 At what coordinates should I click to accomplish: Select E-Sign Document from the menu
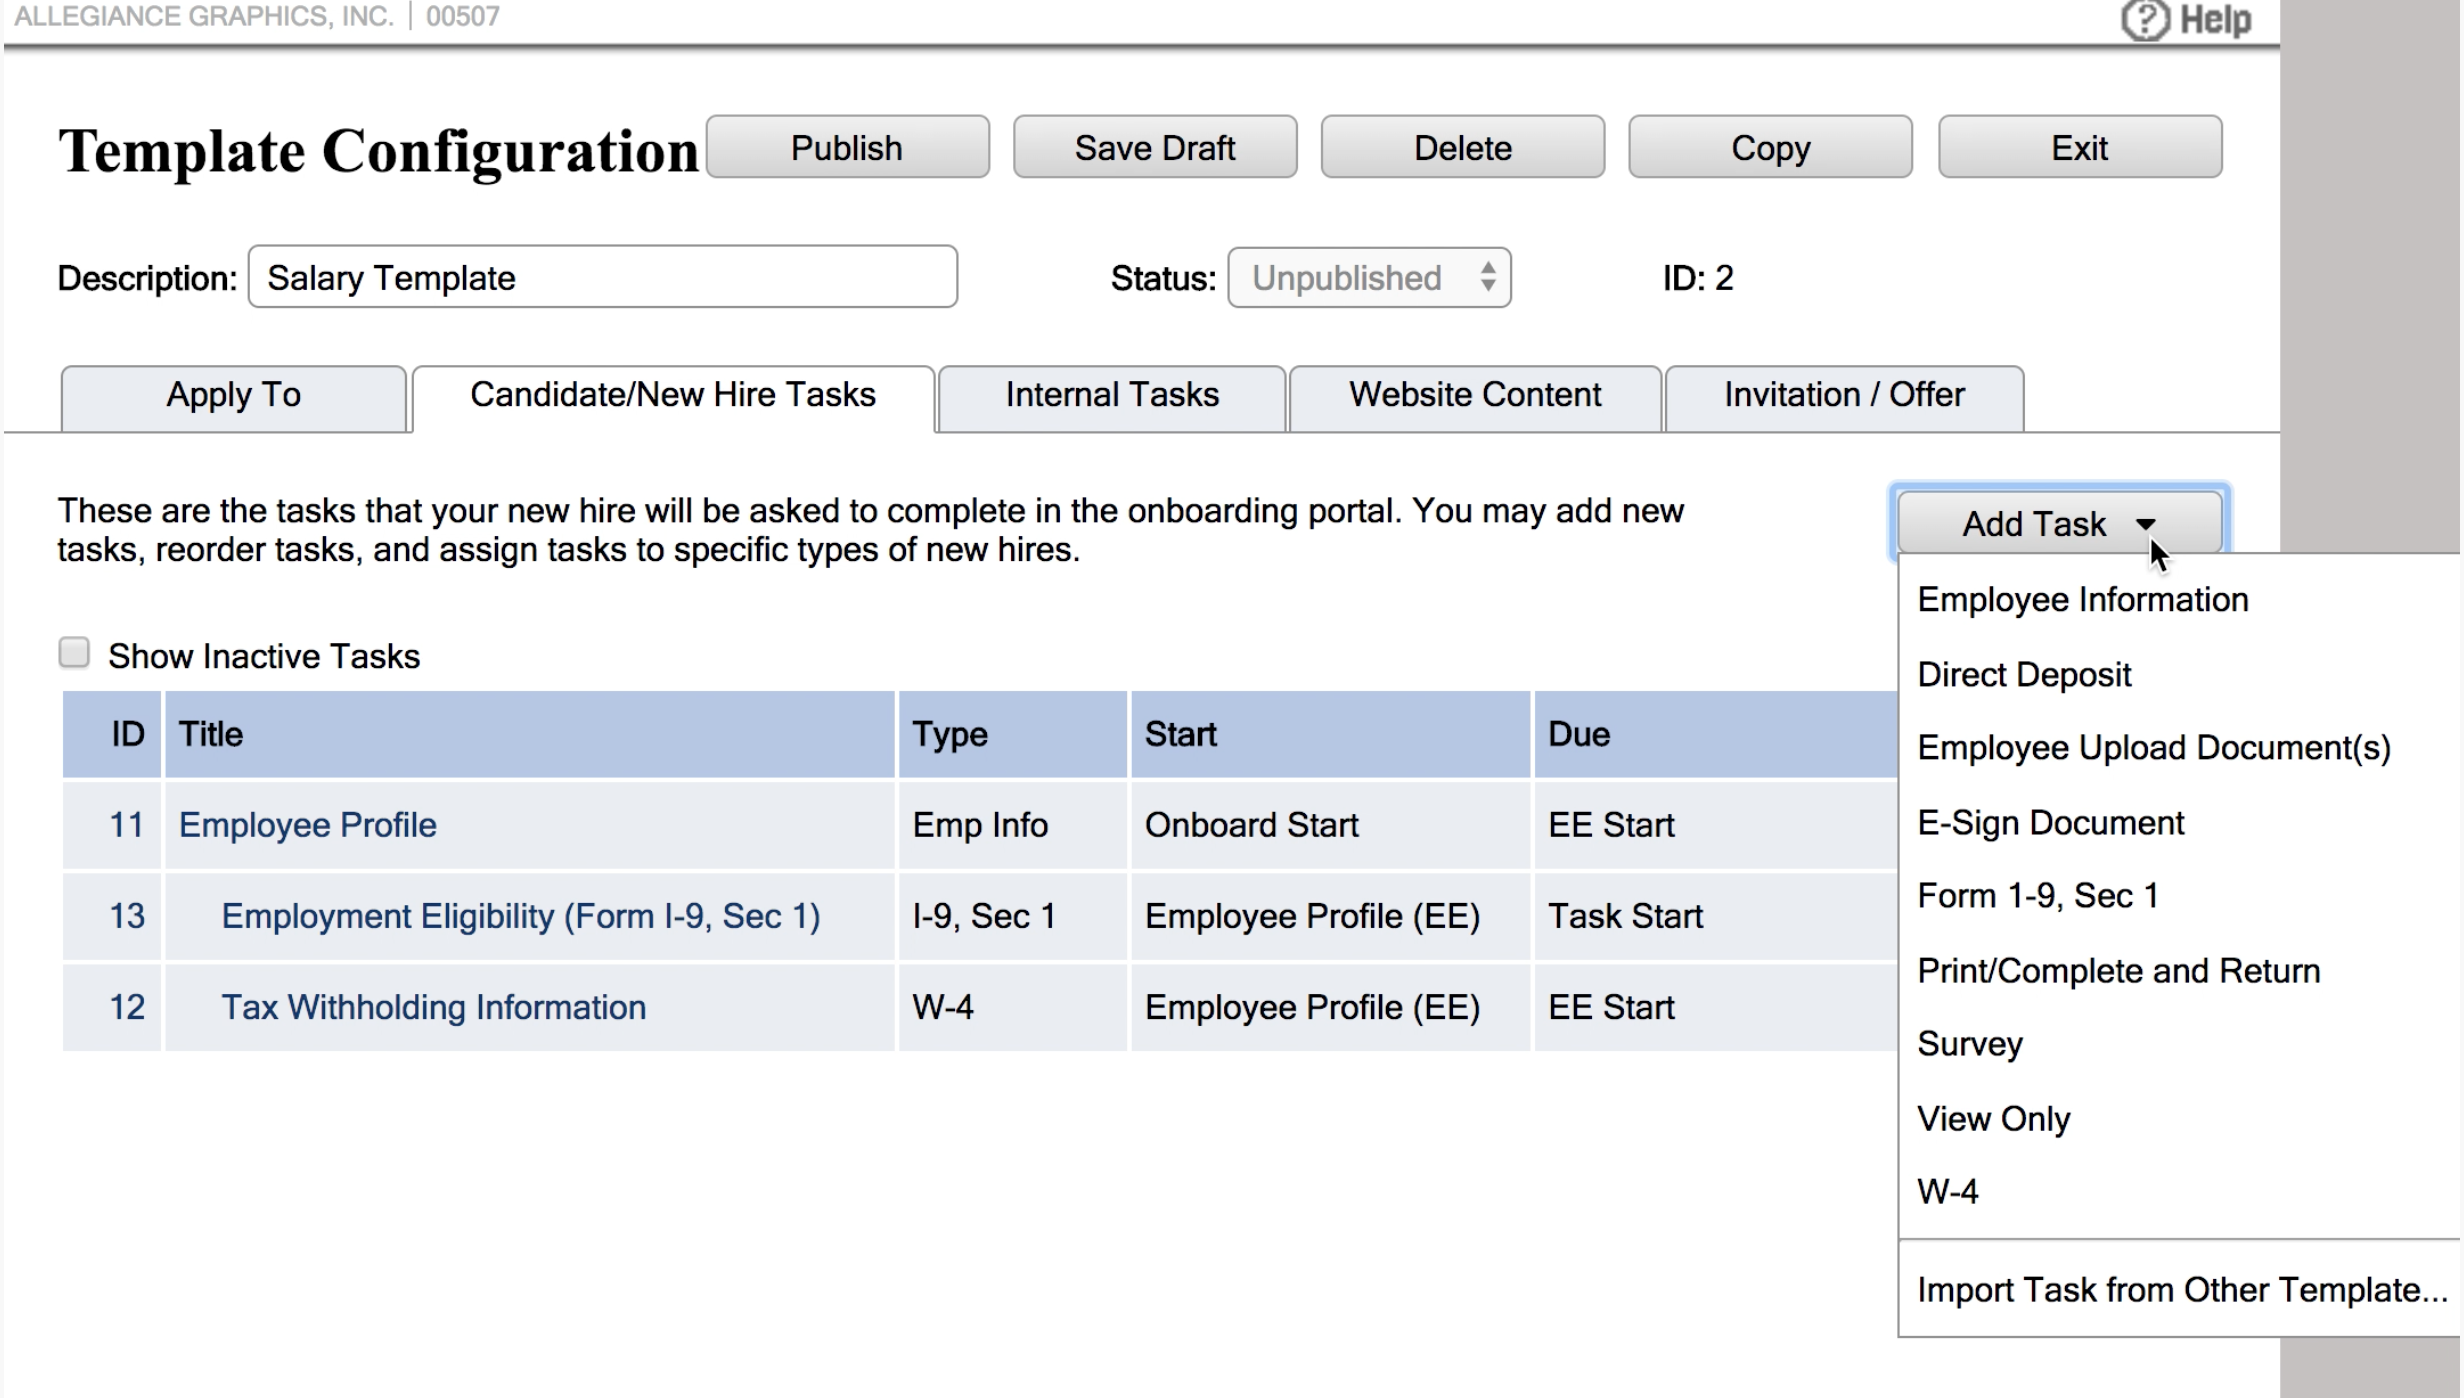[2050, 822]
